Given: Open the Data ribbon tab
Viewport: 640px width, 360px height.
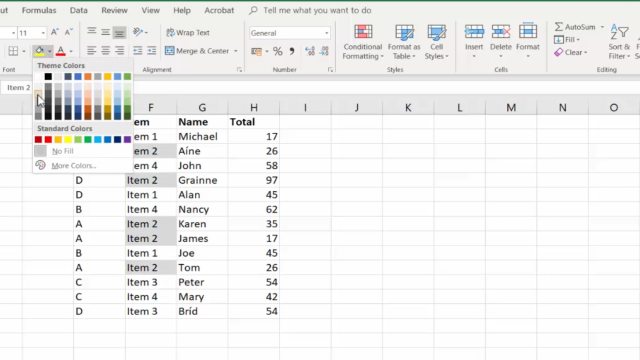Looking at the screenshot, I should pyautogui.click(x=79, y=10).
